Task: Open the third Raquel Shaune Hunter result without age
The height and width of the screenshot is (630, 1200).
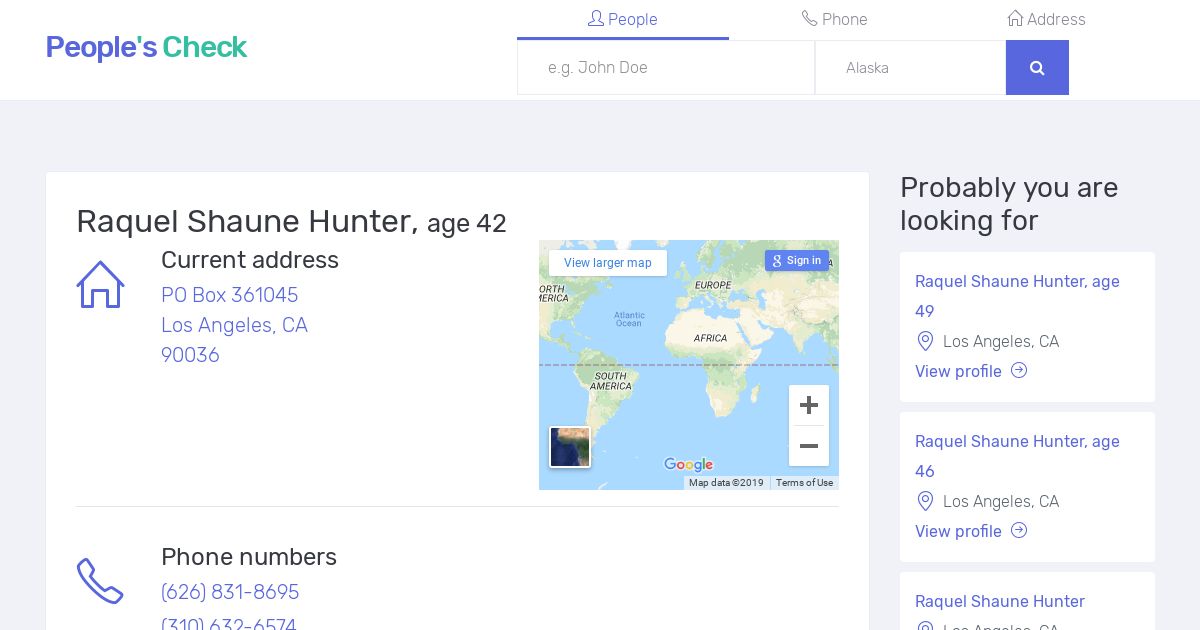Action: pyautogui.click(x=1000, y=601)
